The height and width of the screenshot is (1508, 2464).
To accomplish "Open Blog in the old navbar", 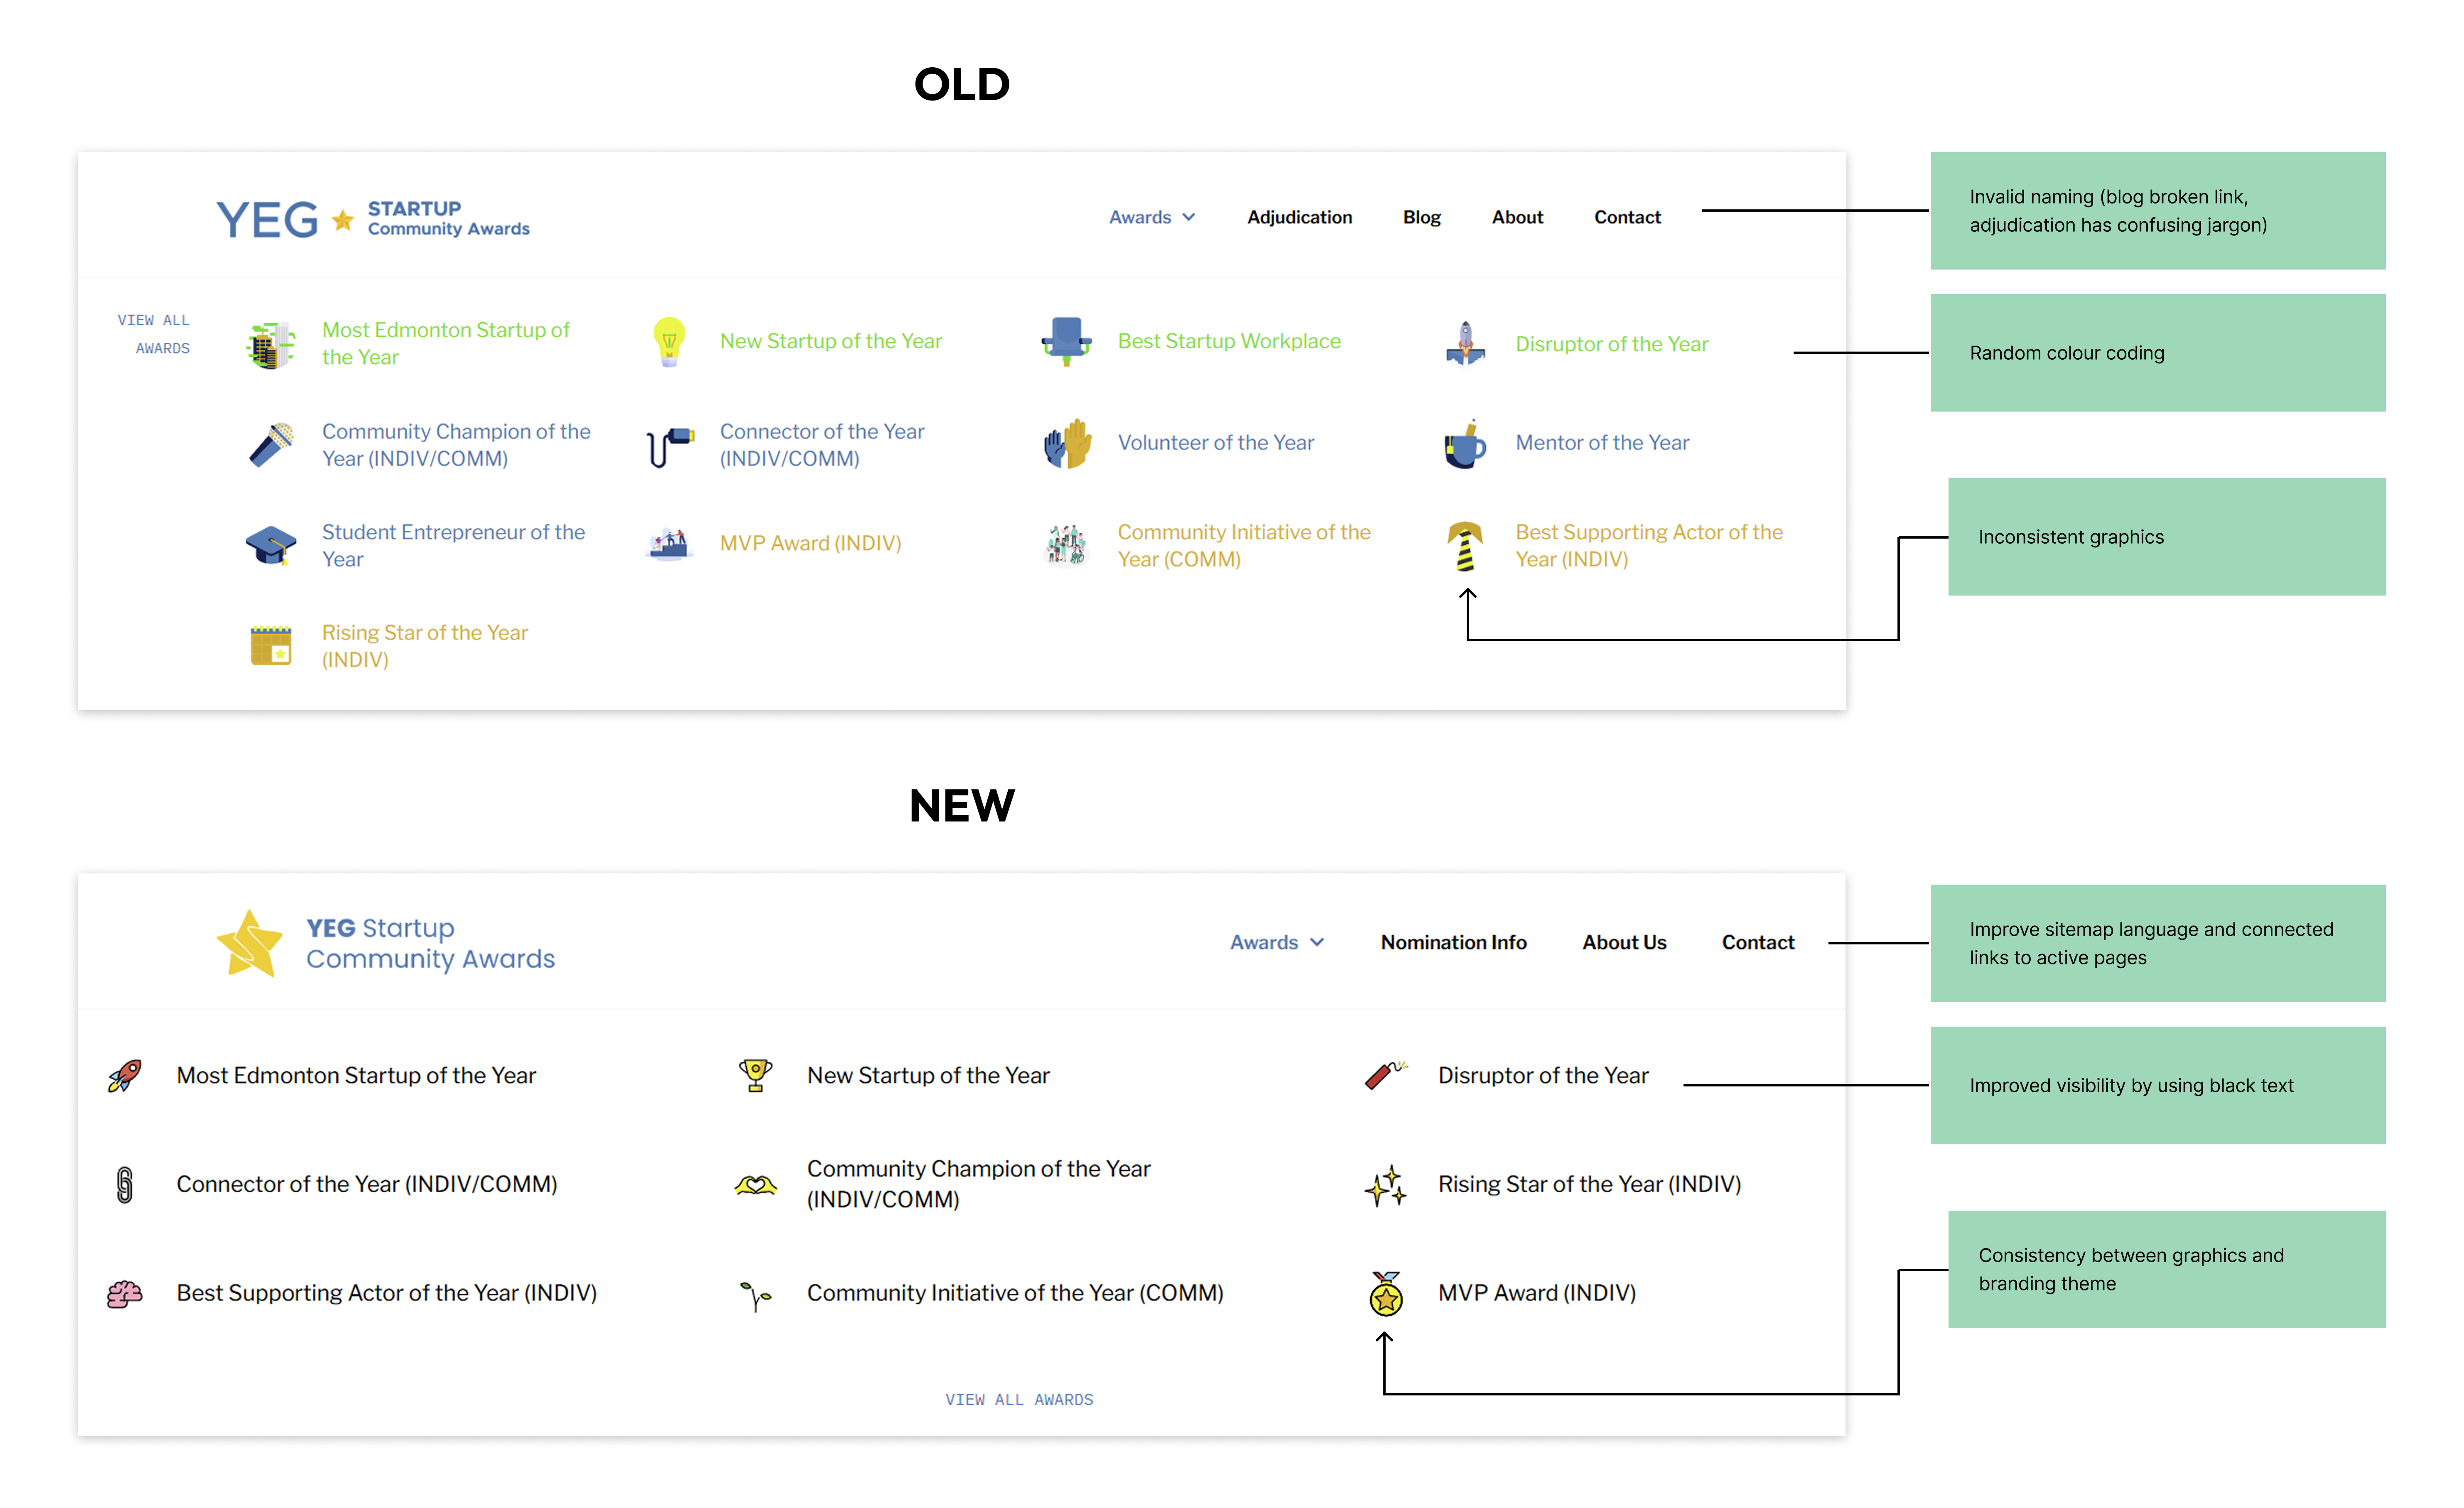I will point(1421,217).
